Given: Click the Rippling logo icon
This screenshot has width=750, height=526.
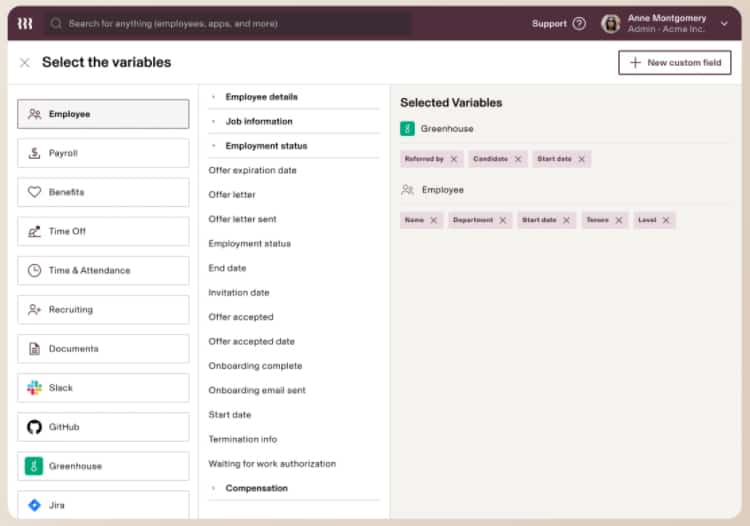Looking at the screenshot, I should point(25,23).
